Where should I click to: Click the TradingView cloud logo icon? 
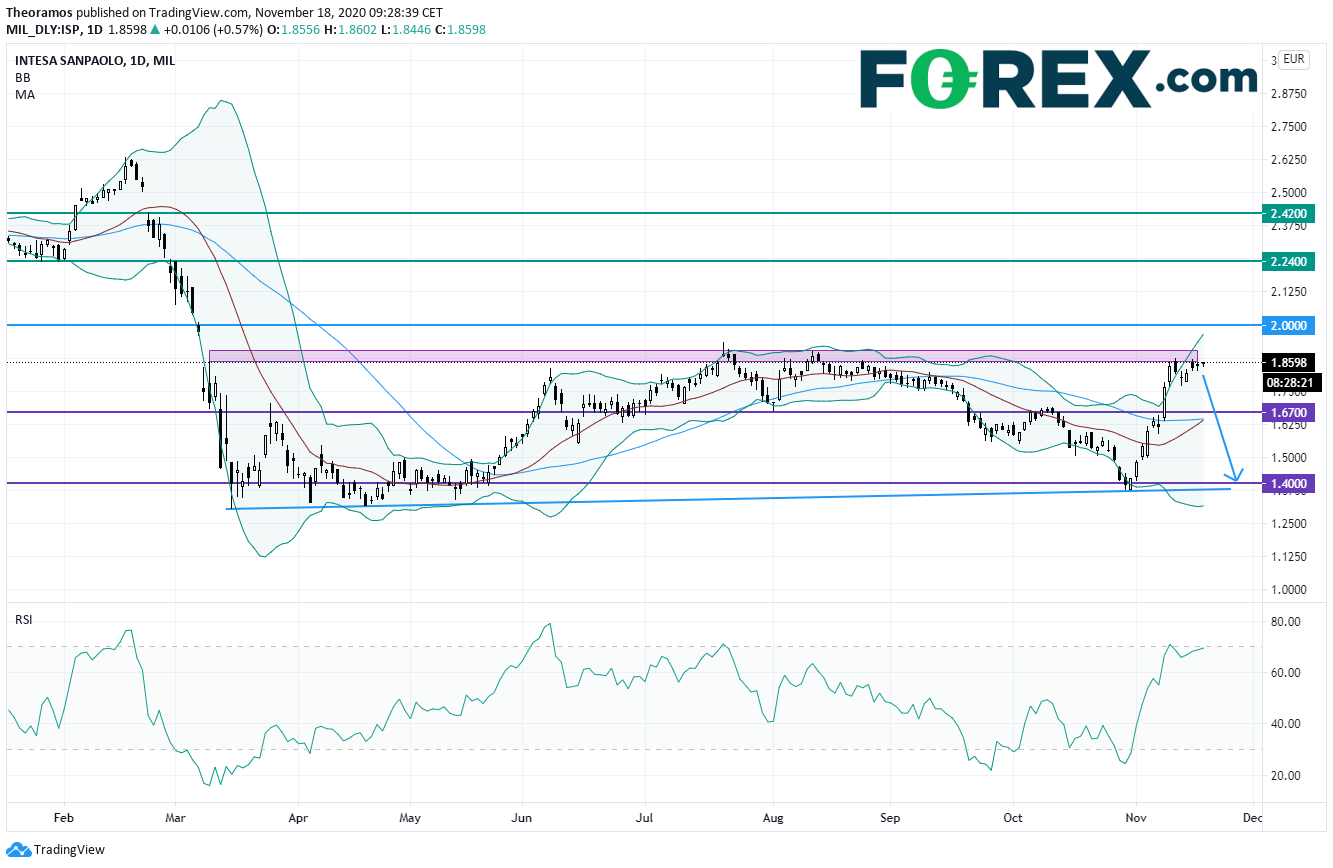pyautogui.click(x=18, y=850)
